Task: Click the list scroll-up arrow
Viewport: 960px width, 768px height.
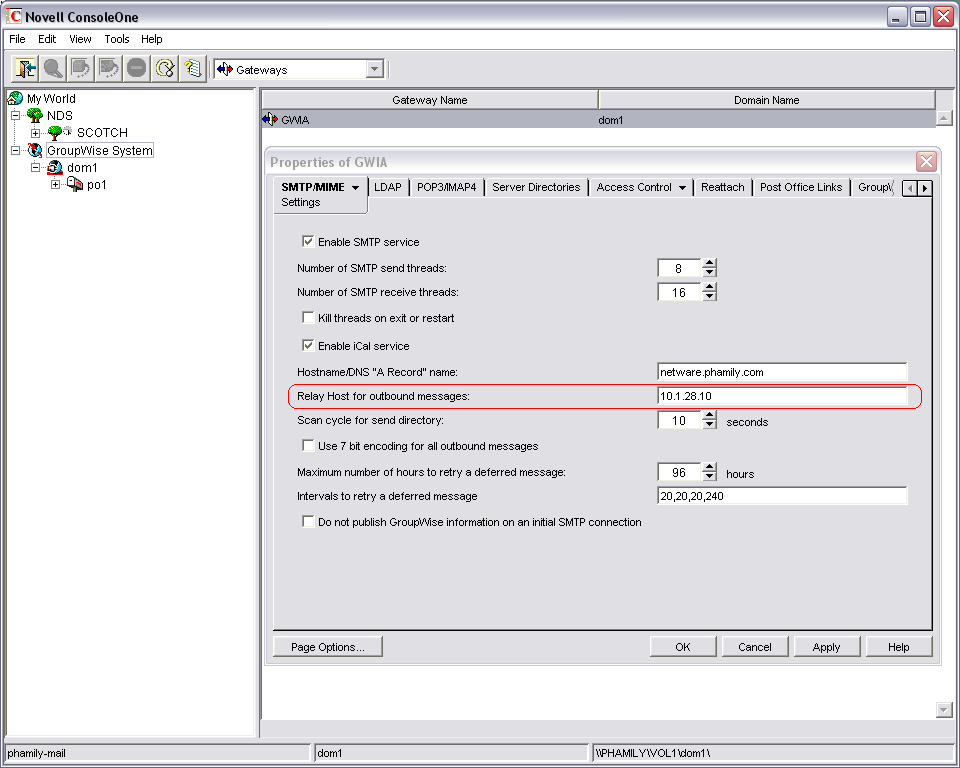Action: pyautogui.click(x=943, y=118)
